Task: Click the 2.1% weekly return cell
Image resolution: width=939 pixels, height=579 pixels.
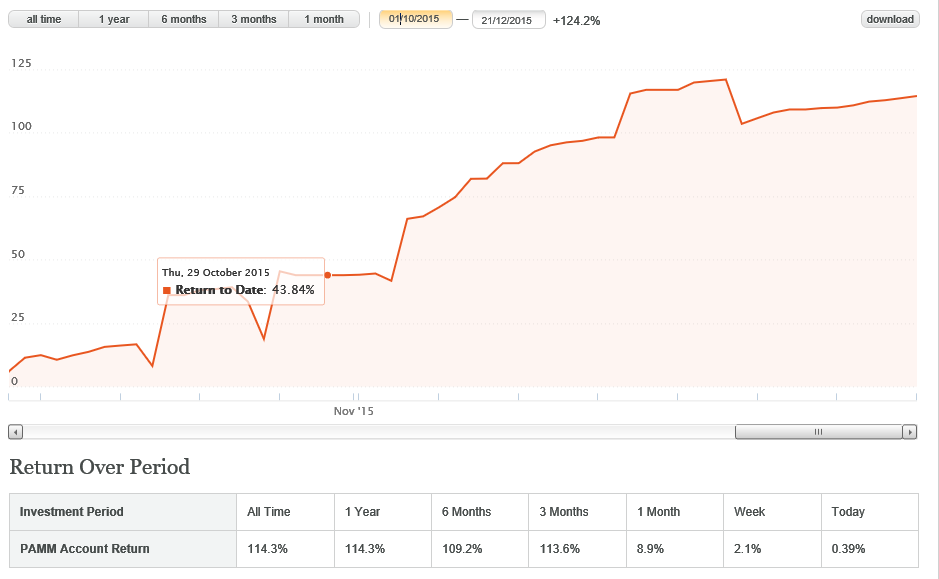Action: pyautogui.click(x=773, y=549)
